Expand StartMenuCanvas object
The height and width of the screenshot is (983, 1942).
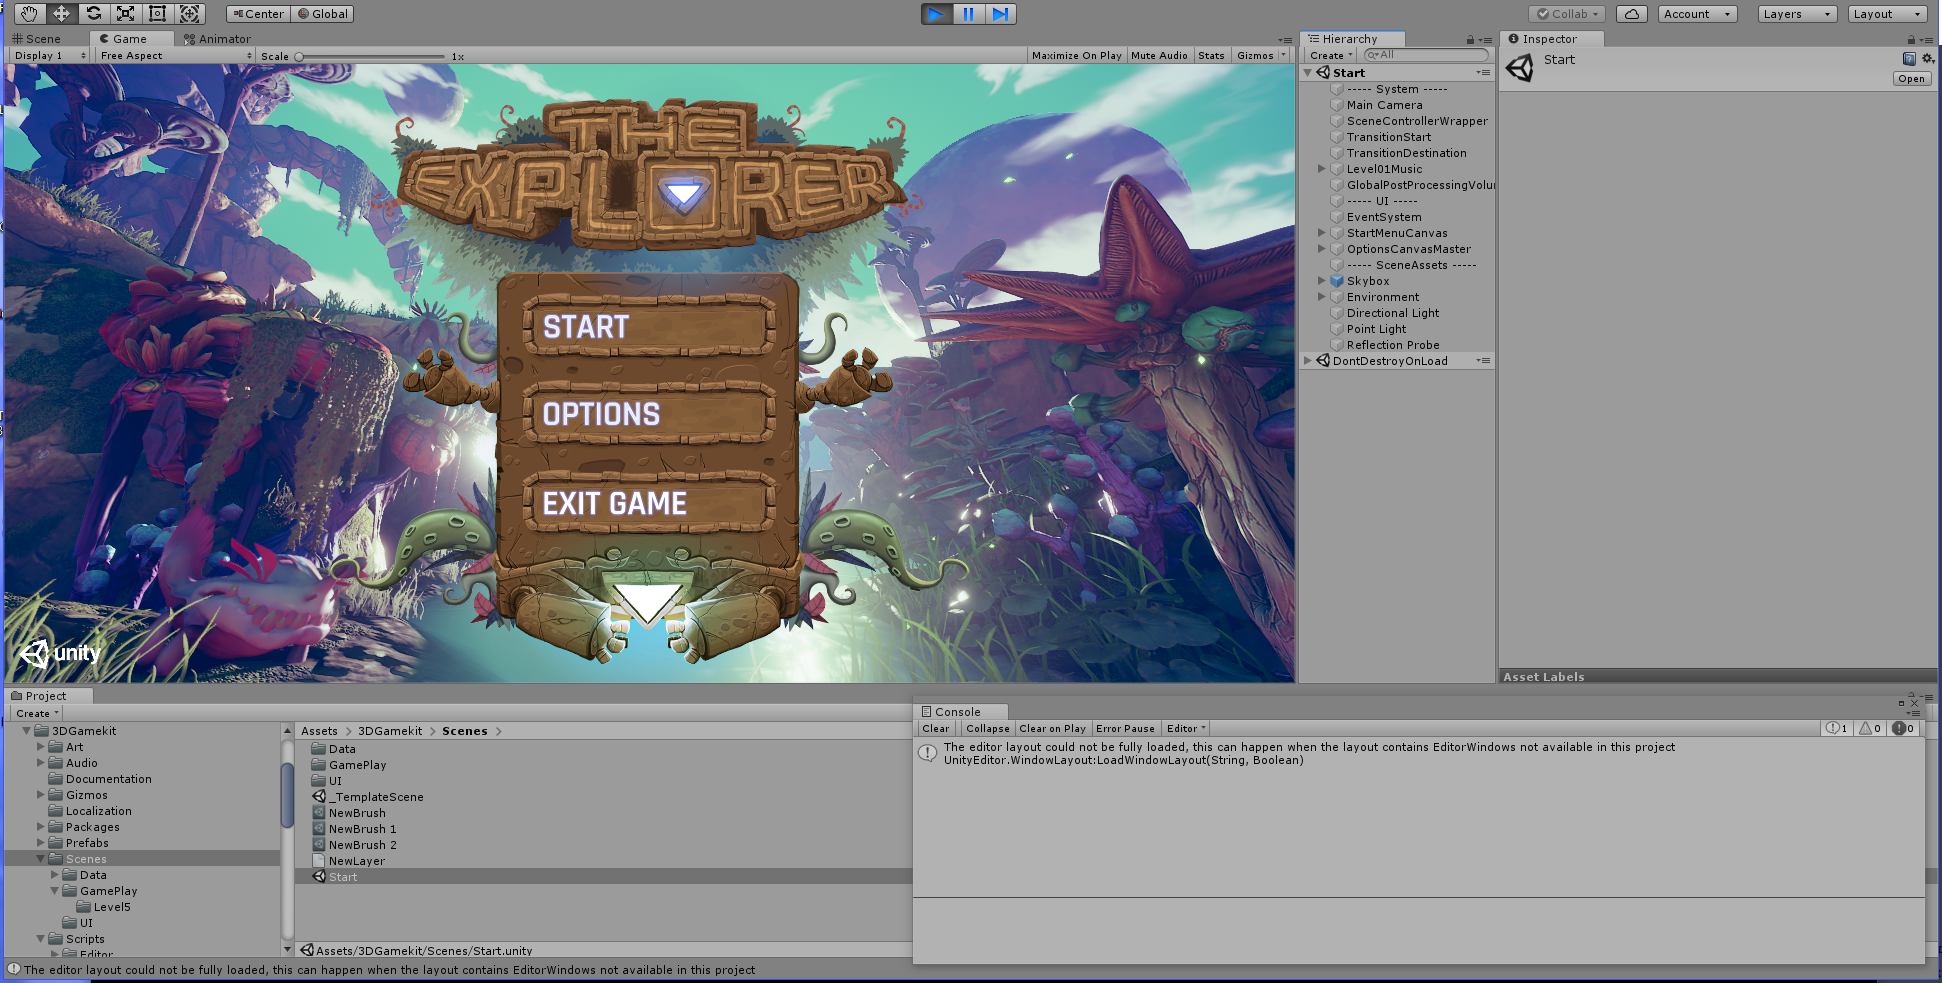[x=1322, y=233]
